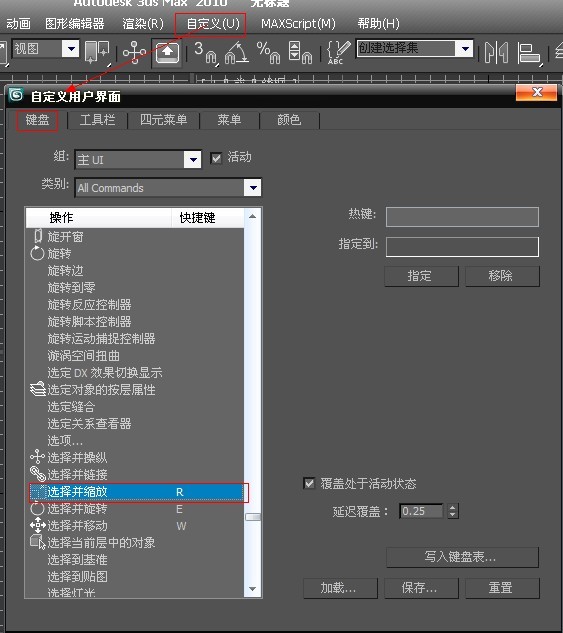Click the 写入键盘表... button
This screenshot has height=633, width=563.
click(x=462, y=558)
